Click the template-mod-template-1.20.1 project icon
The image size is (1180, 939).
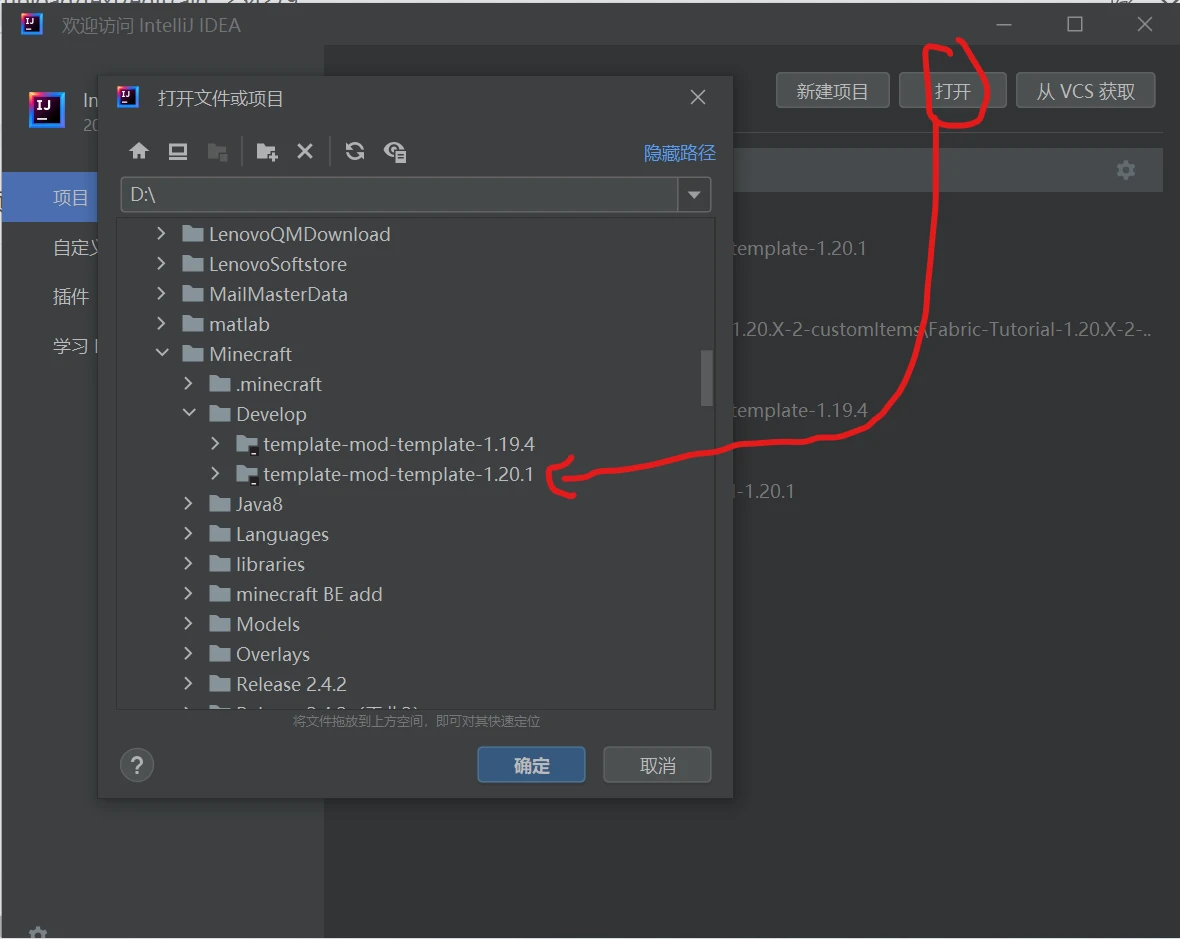pos(248,475)
